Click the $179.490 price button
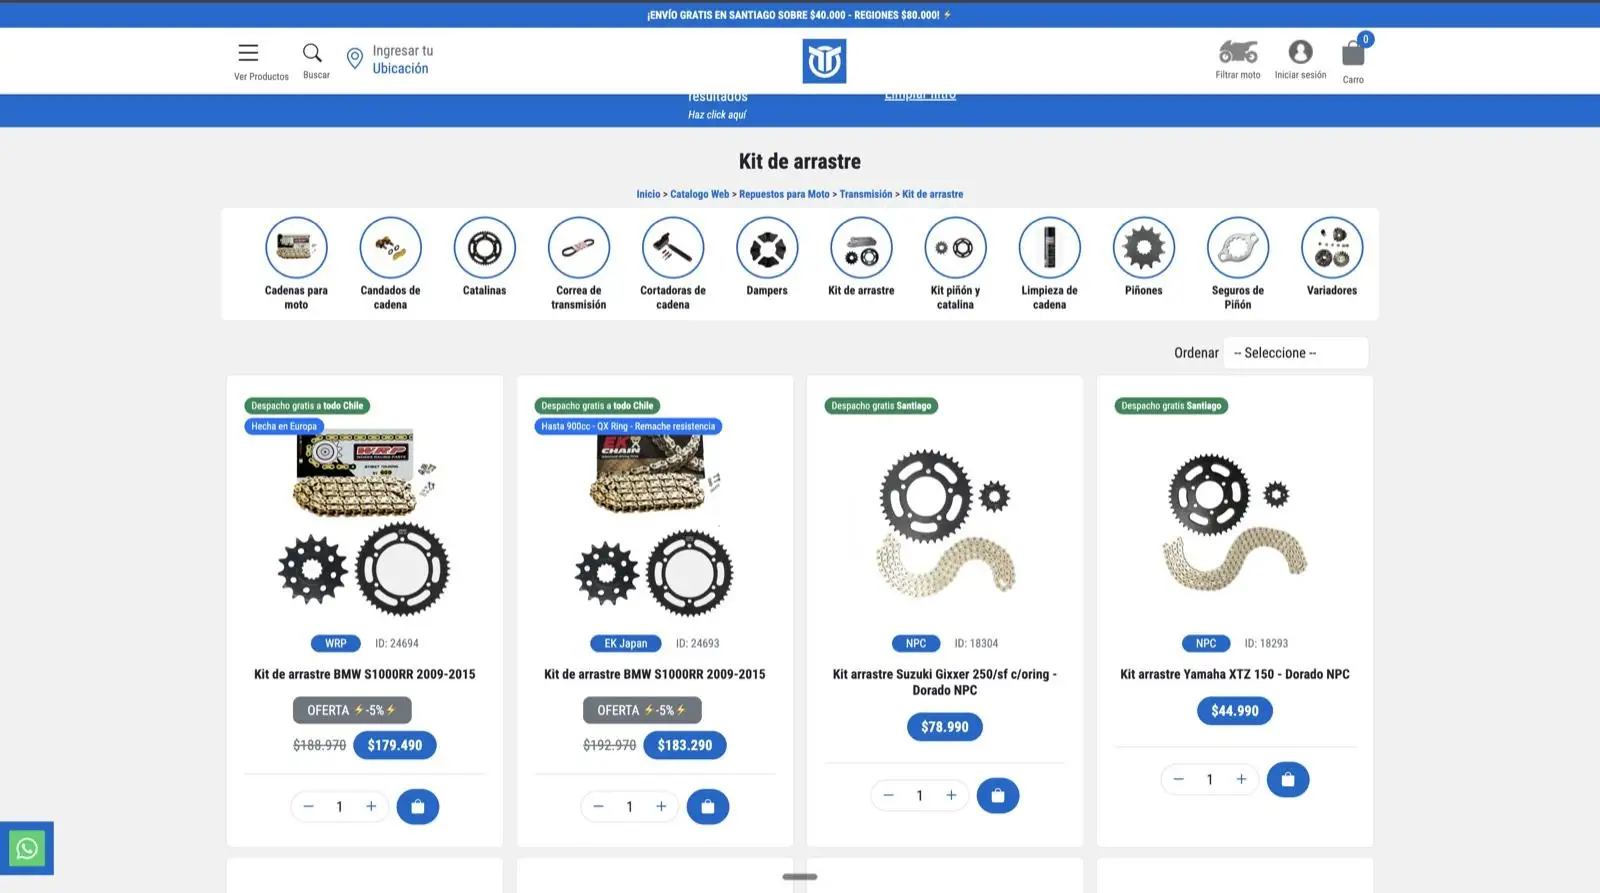Image resolution: width=1600 pixels, height=893 pixels. coord(395,745)
